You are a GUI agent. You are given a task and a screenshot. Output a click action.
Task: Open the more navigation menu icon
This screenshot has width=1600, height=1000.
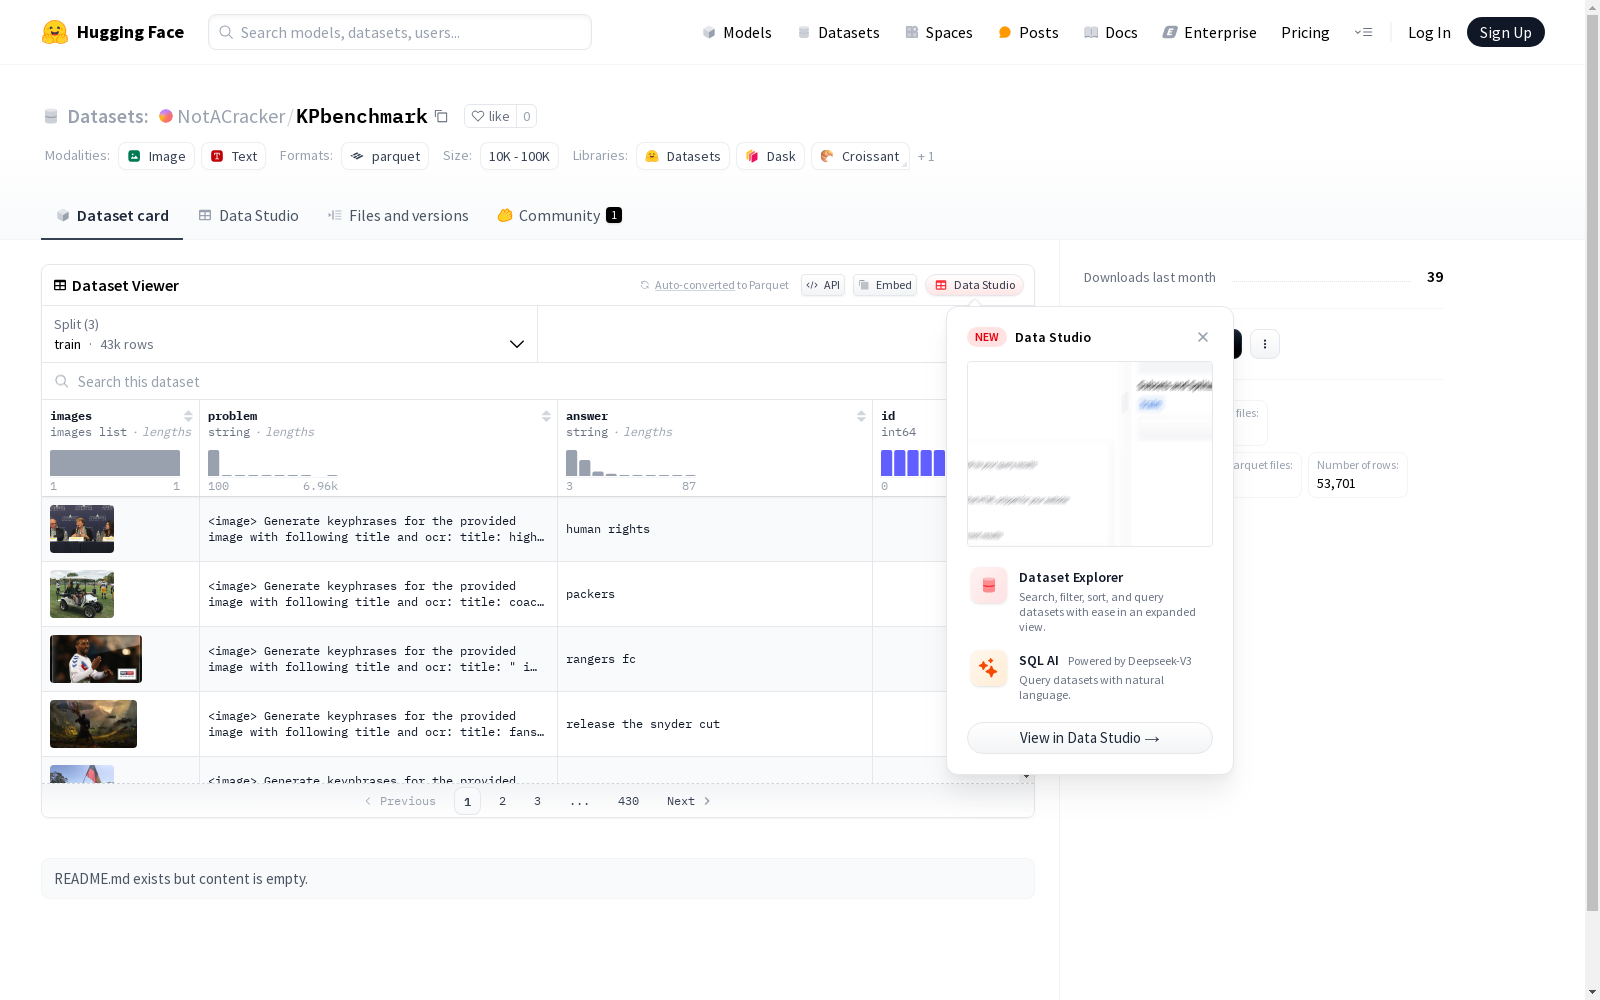pos(1363,32)
